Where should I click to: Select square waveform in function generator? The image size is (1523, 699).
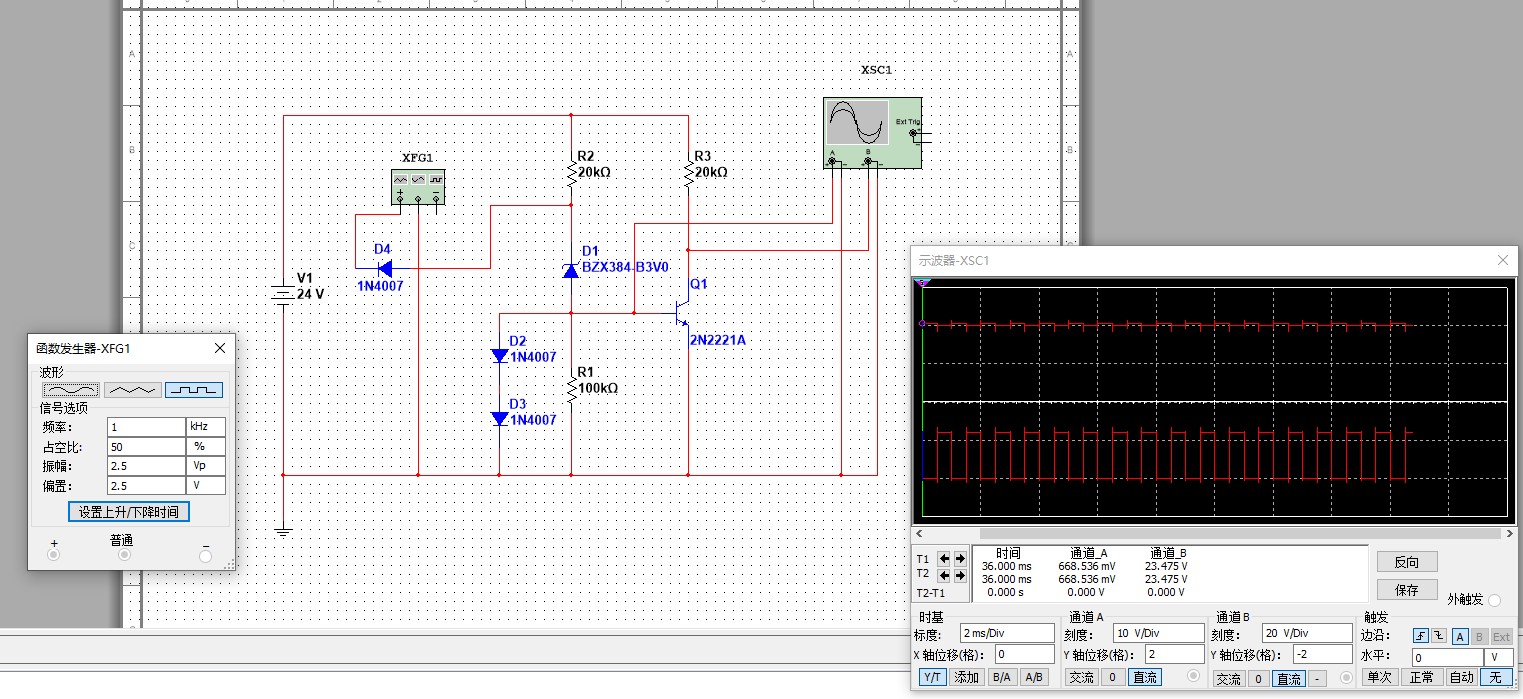194,390
